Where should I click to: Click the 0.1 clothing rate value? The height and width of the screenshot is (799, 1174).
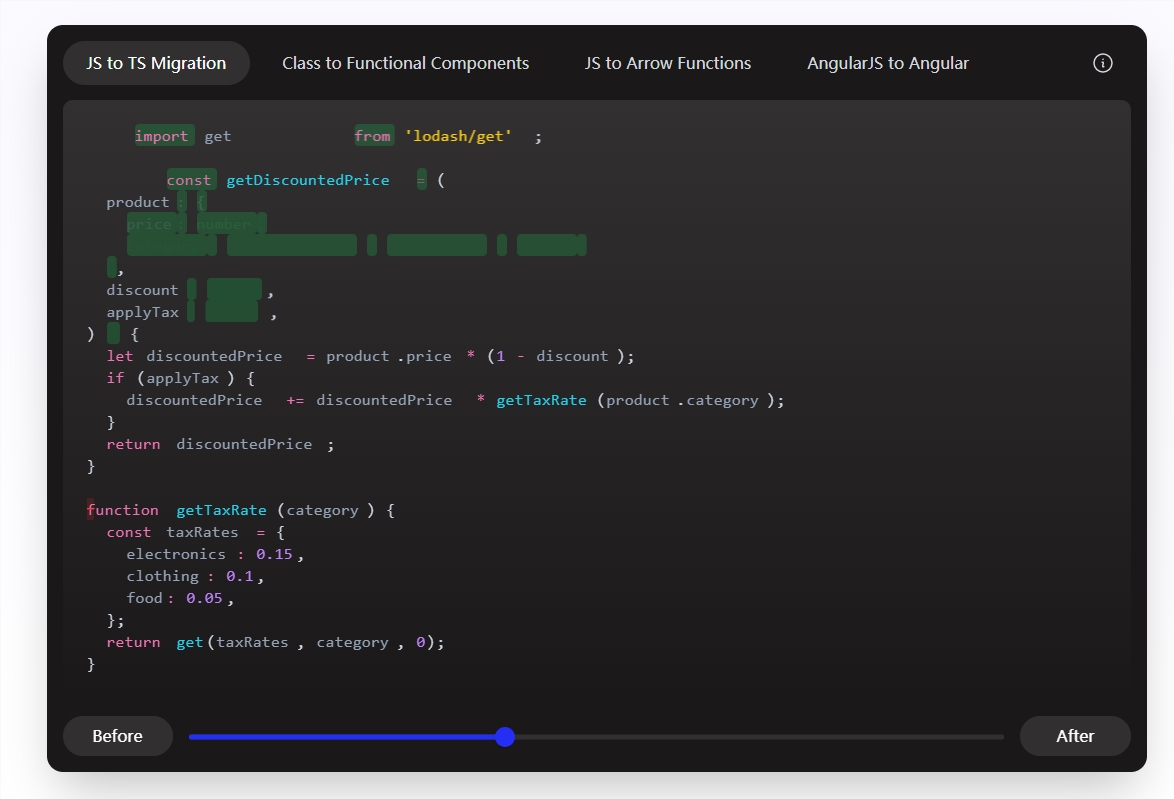[x=240, y=576]
